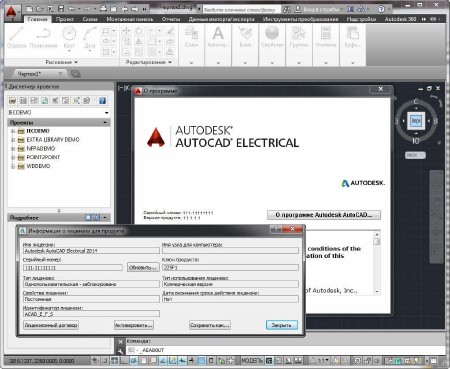Click the Закрыть button in license dialog
This screenshot has width=450, height=369.
282,325
